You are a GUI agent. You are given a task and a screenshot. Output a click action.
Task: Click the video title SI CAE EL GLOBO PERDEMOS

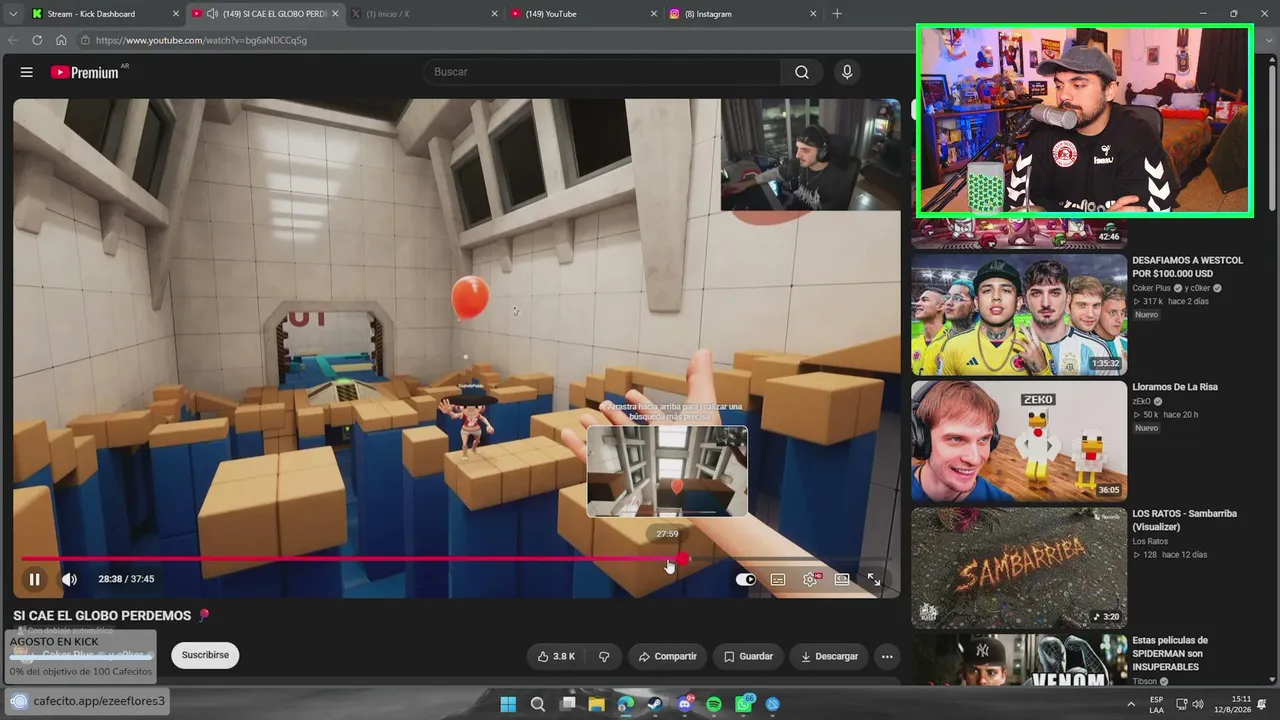pos(102,616)
